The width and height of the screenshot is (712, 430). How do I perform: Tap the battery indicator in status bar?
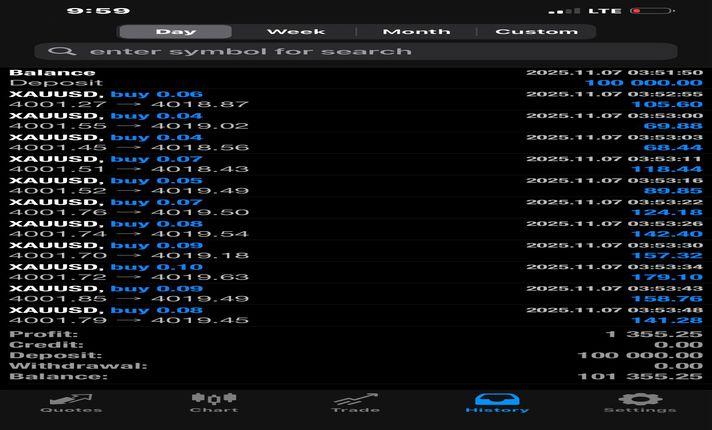tap(653, 11)
